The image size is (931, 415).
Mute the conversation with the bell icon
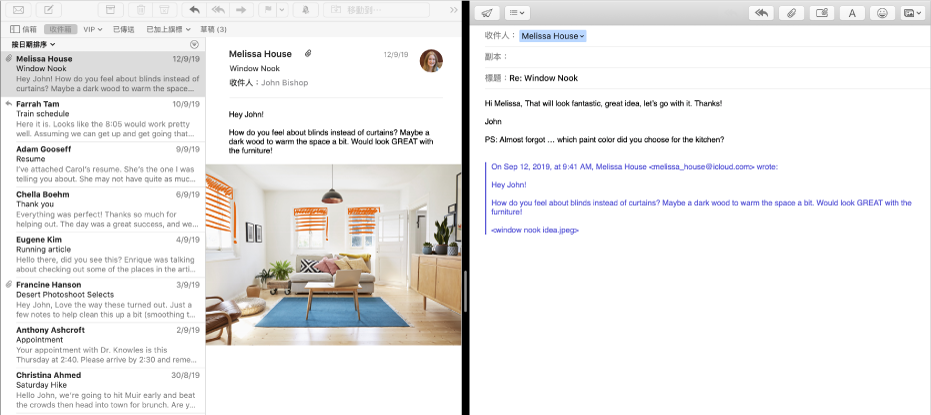coord(305,10)
